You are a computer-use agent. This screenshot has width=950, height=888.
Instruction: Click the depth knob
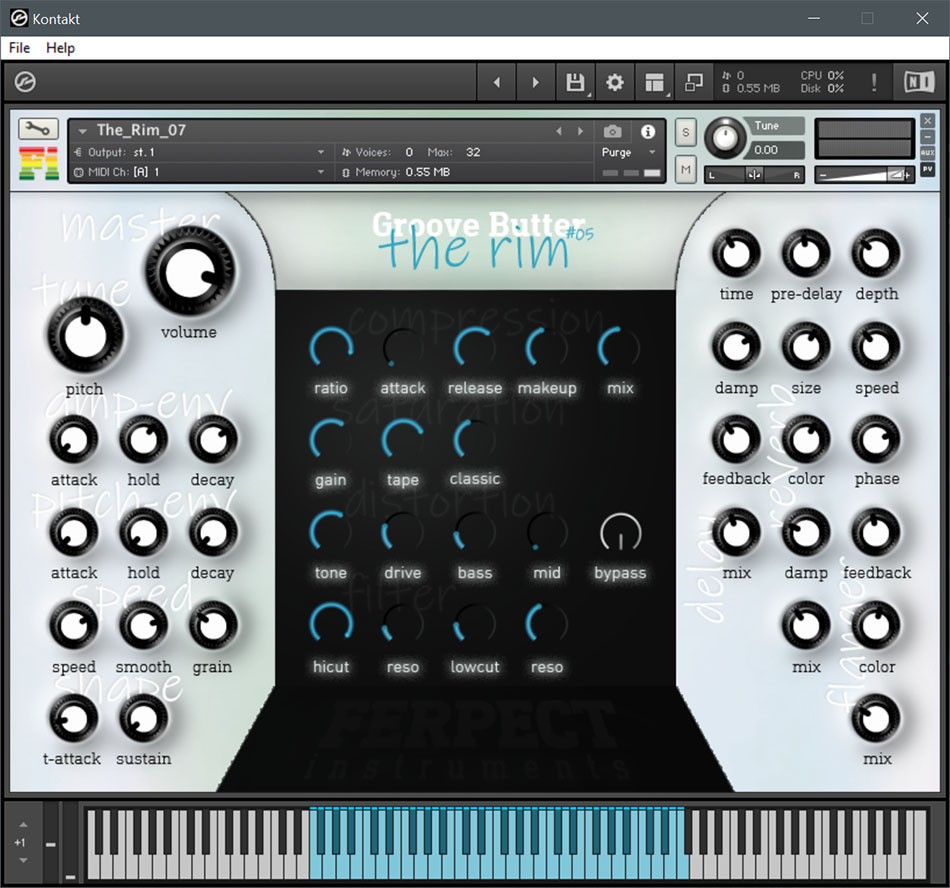tap(876, 253)
